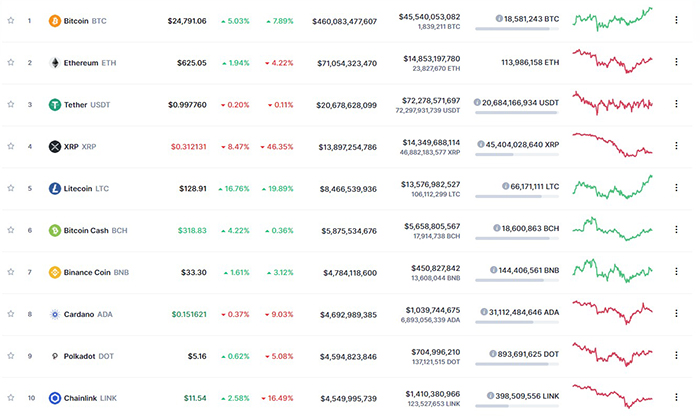Click the Tether green logo icon
The image size is (700, 417).
(x=55, y=105)
